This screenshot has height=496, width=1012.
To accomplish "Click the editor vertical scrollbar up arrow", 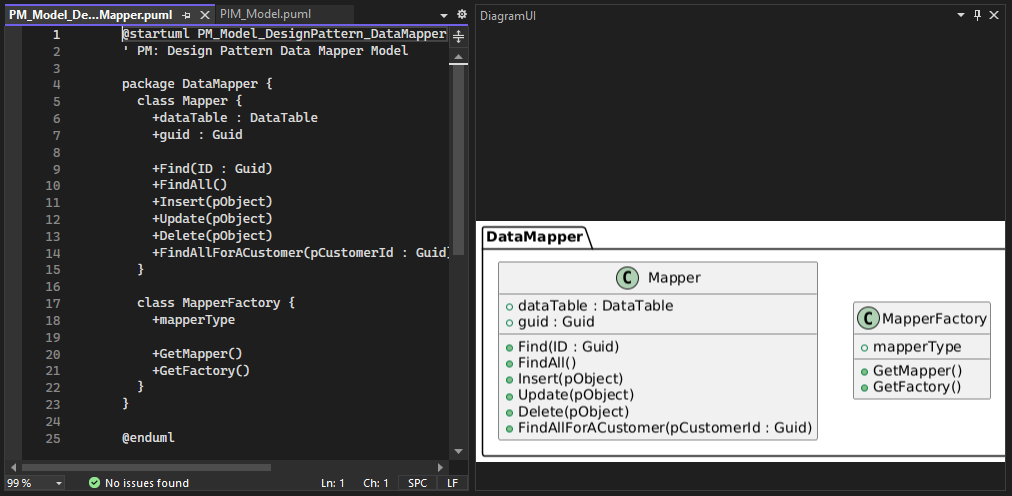I will coord(458,57).
